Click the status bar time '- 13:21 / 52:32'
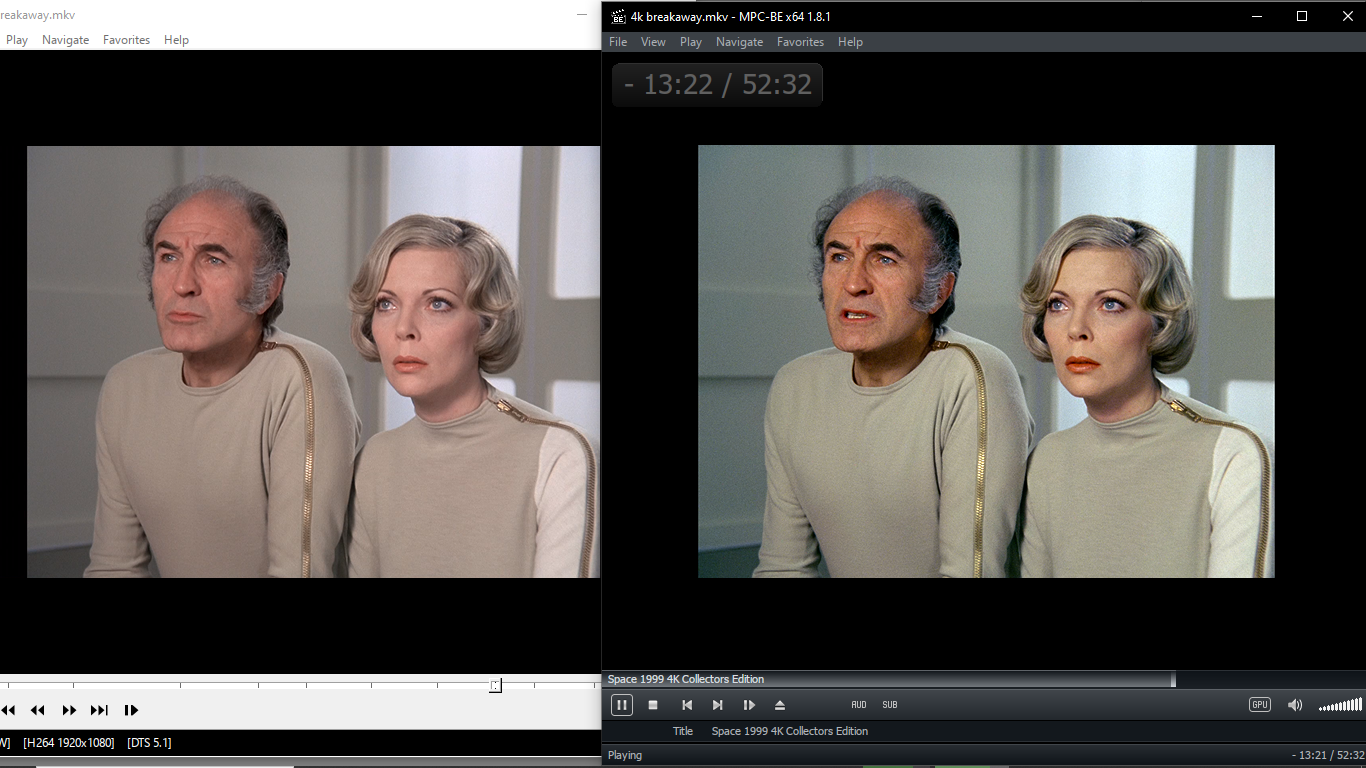1366x768 pixels. tap(1328, 755)
